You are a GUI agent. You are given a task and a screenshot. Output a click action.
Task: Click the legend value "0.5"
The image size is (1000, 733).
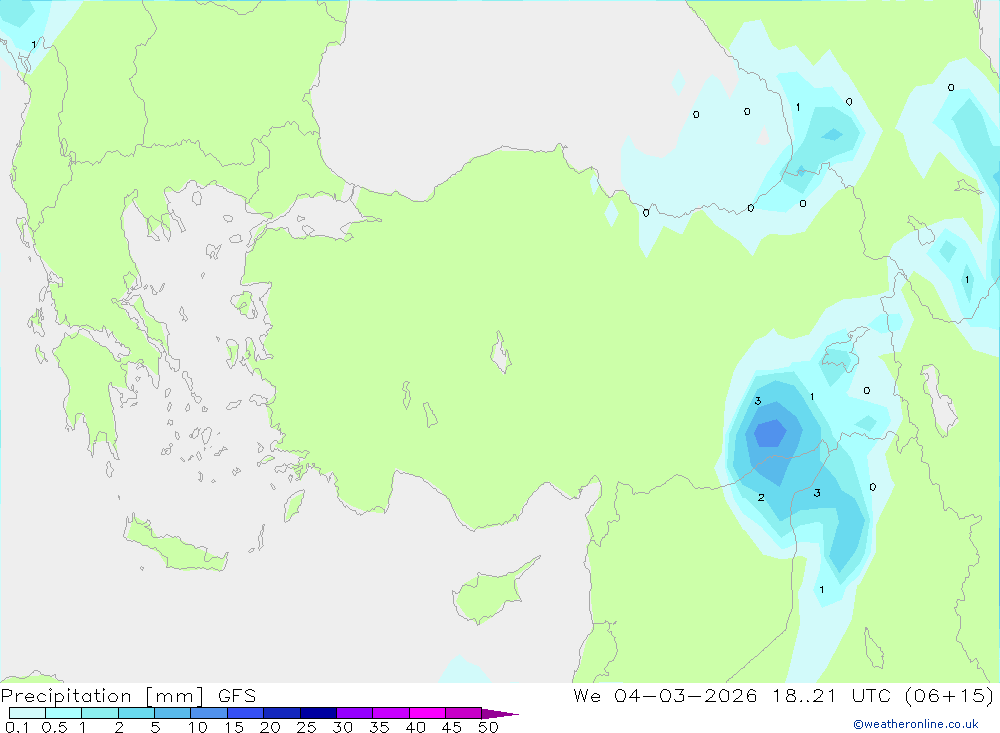[54, 727]
